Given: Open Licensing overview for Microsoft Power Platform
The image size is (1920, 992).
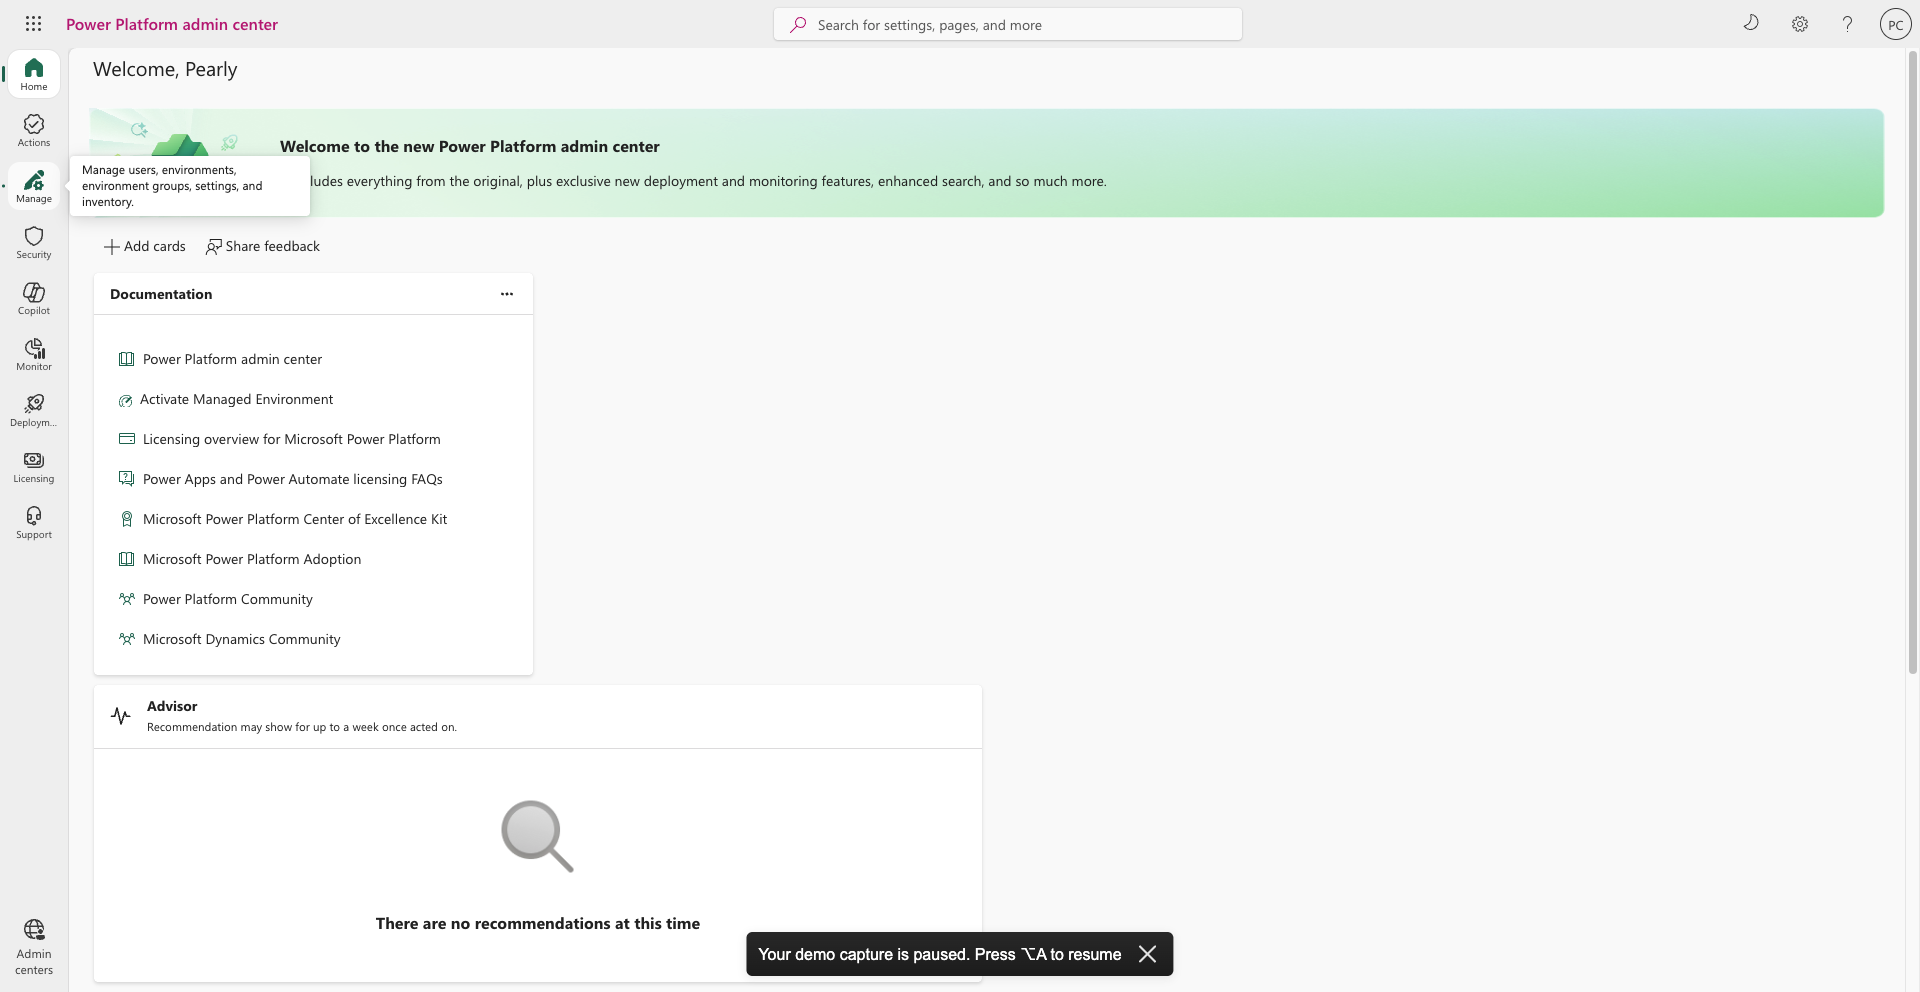Looking at the screenshot, I should click(291, 439).
